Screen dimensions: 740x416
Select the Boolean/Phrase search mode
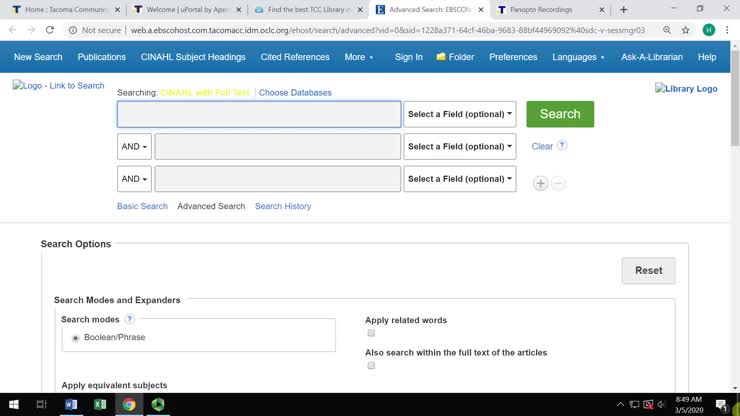(x=76, y=338)
